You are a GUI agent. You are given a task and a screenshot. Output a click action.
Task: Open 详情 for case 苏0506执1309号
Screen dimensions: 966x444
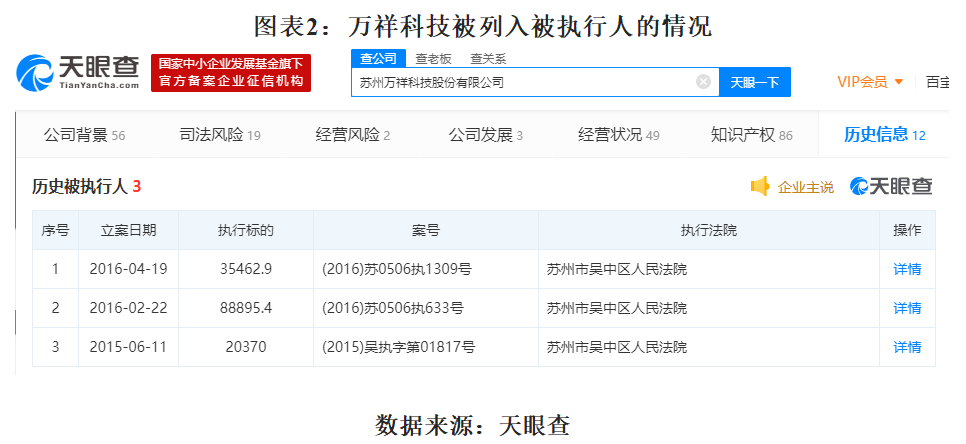(907, 269)
